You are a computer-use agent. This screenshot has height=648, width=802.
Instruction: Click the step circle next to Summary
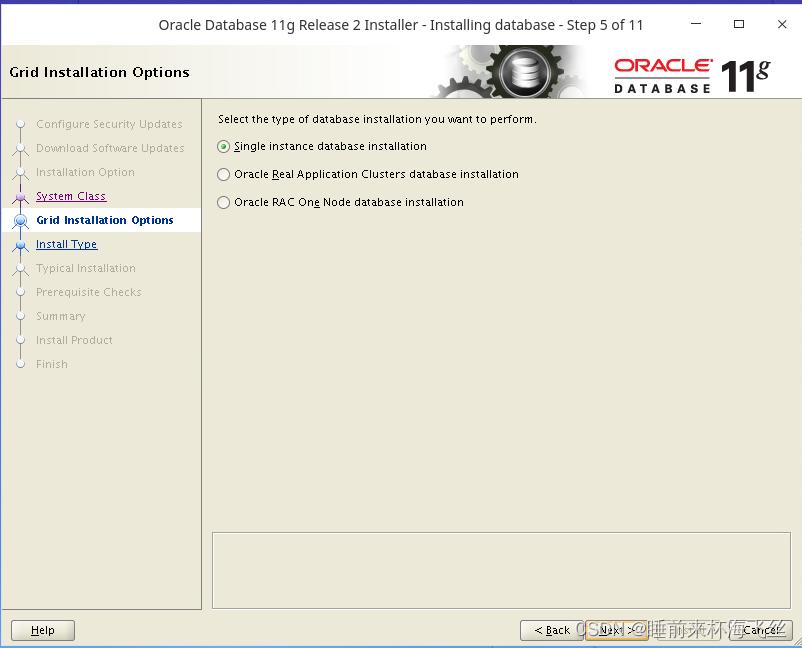click(x=20, y=316)
